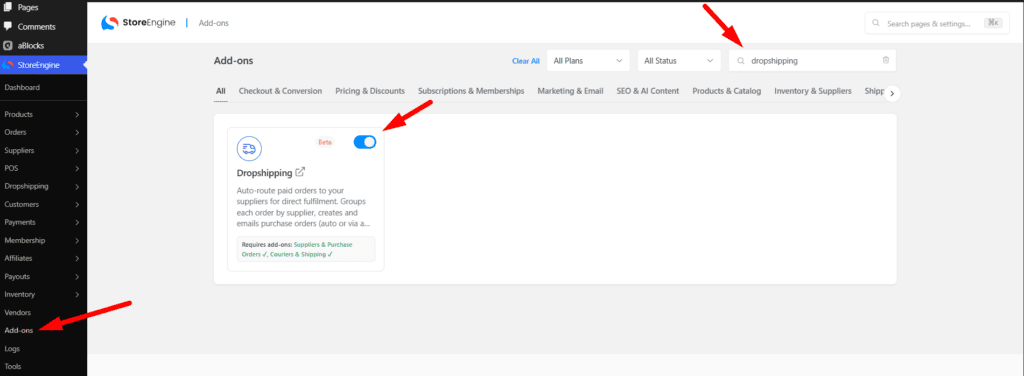Open the All Status dropdown
Image resolution: width=1024 pixels, height=376 pixels.
(x=679, y=61)
